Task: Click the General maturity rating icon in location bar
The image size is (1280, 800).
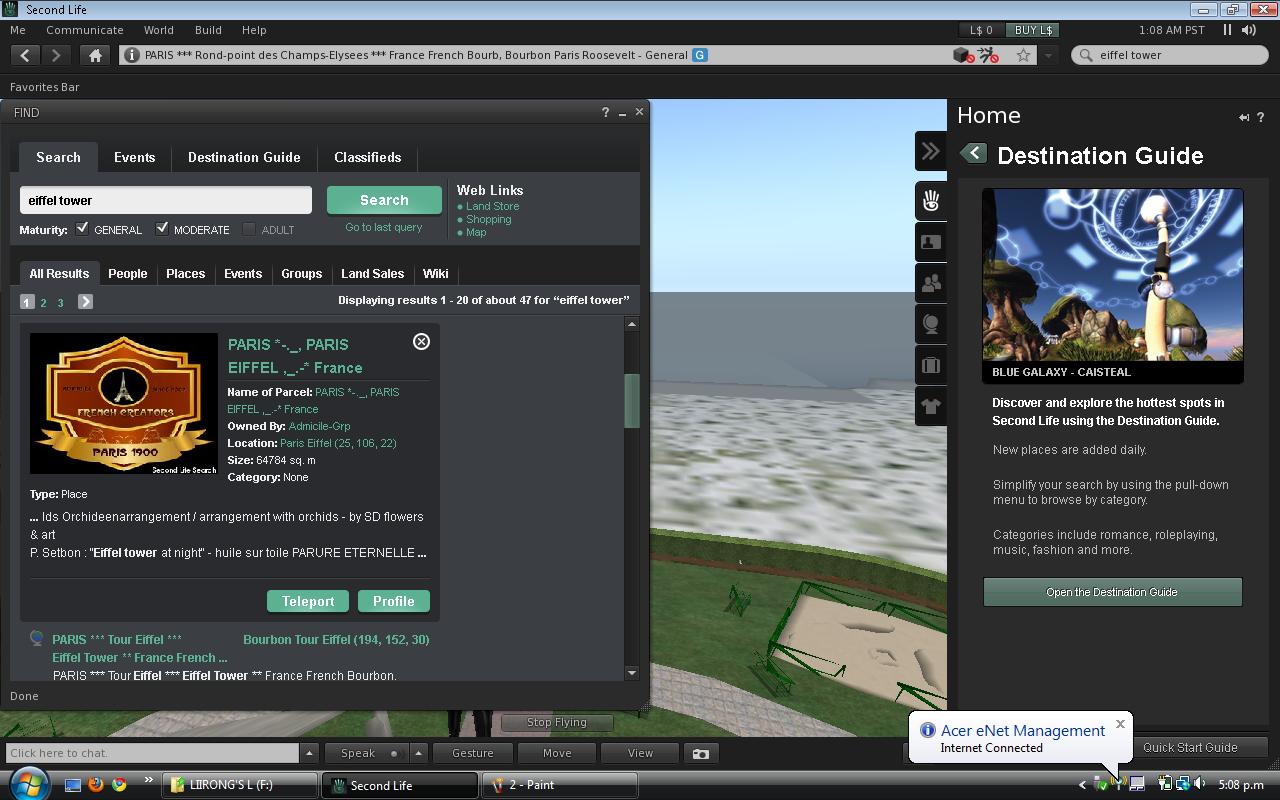Action: click(x=700, y=55)
